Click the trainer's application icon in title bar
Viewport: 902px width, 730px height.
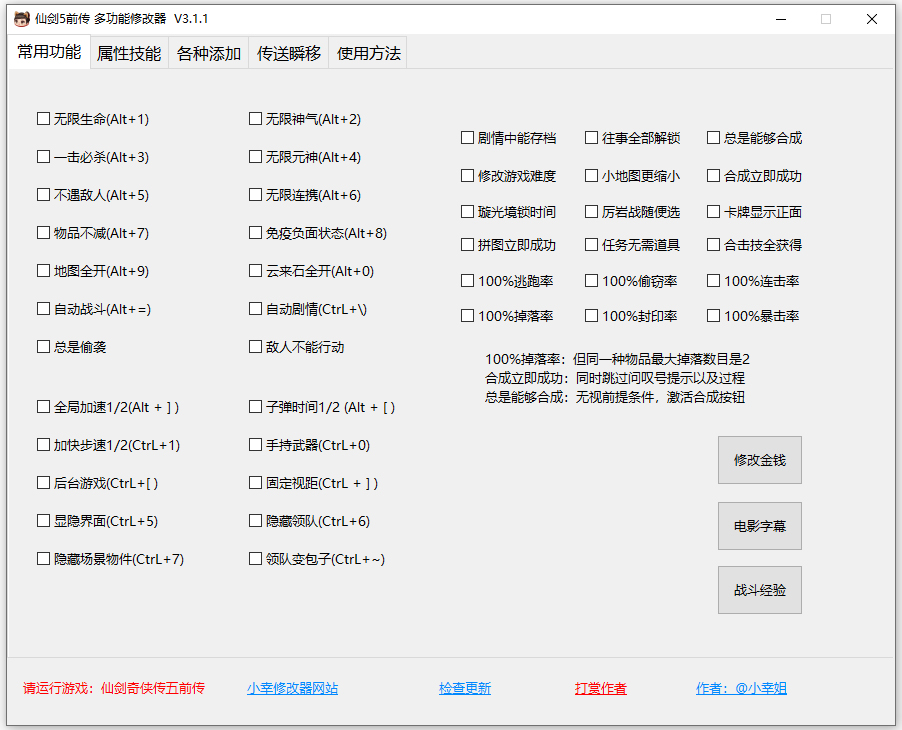click(x=21, y=18)
